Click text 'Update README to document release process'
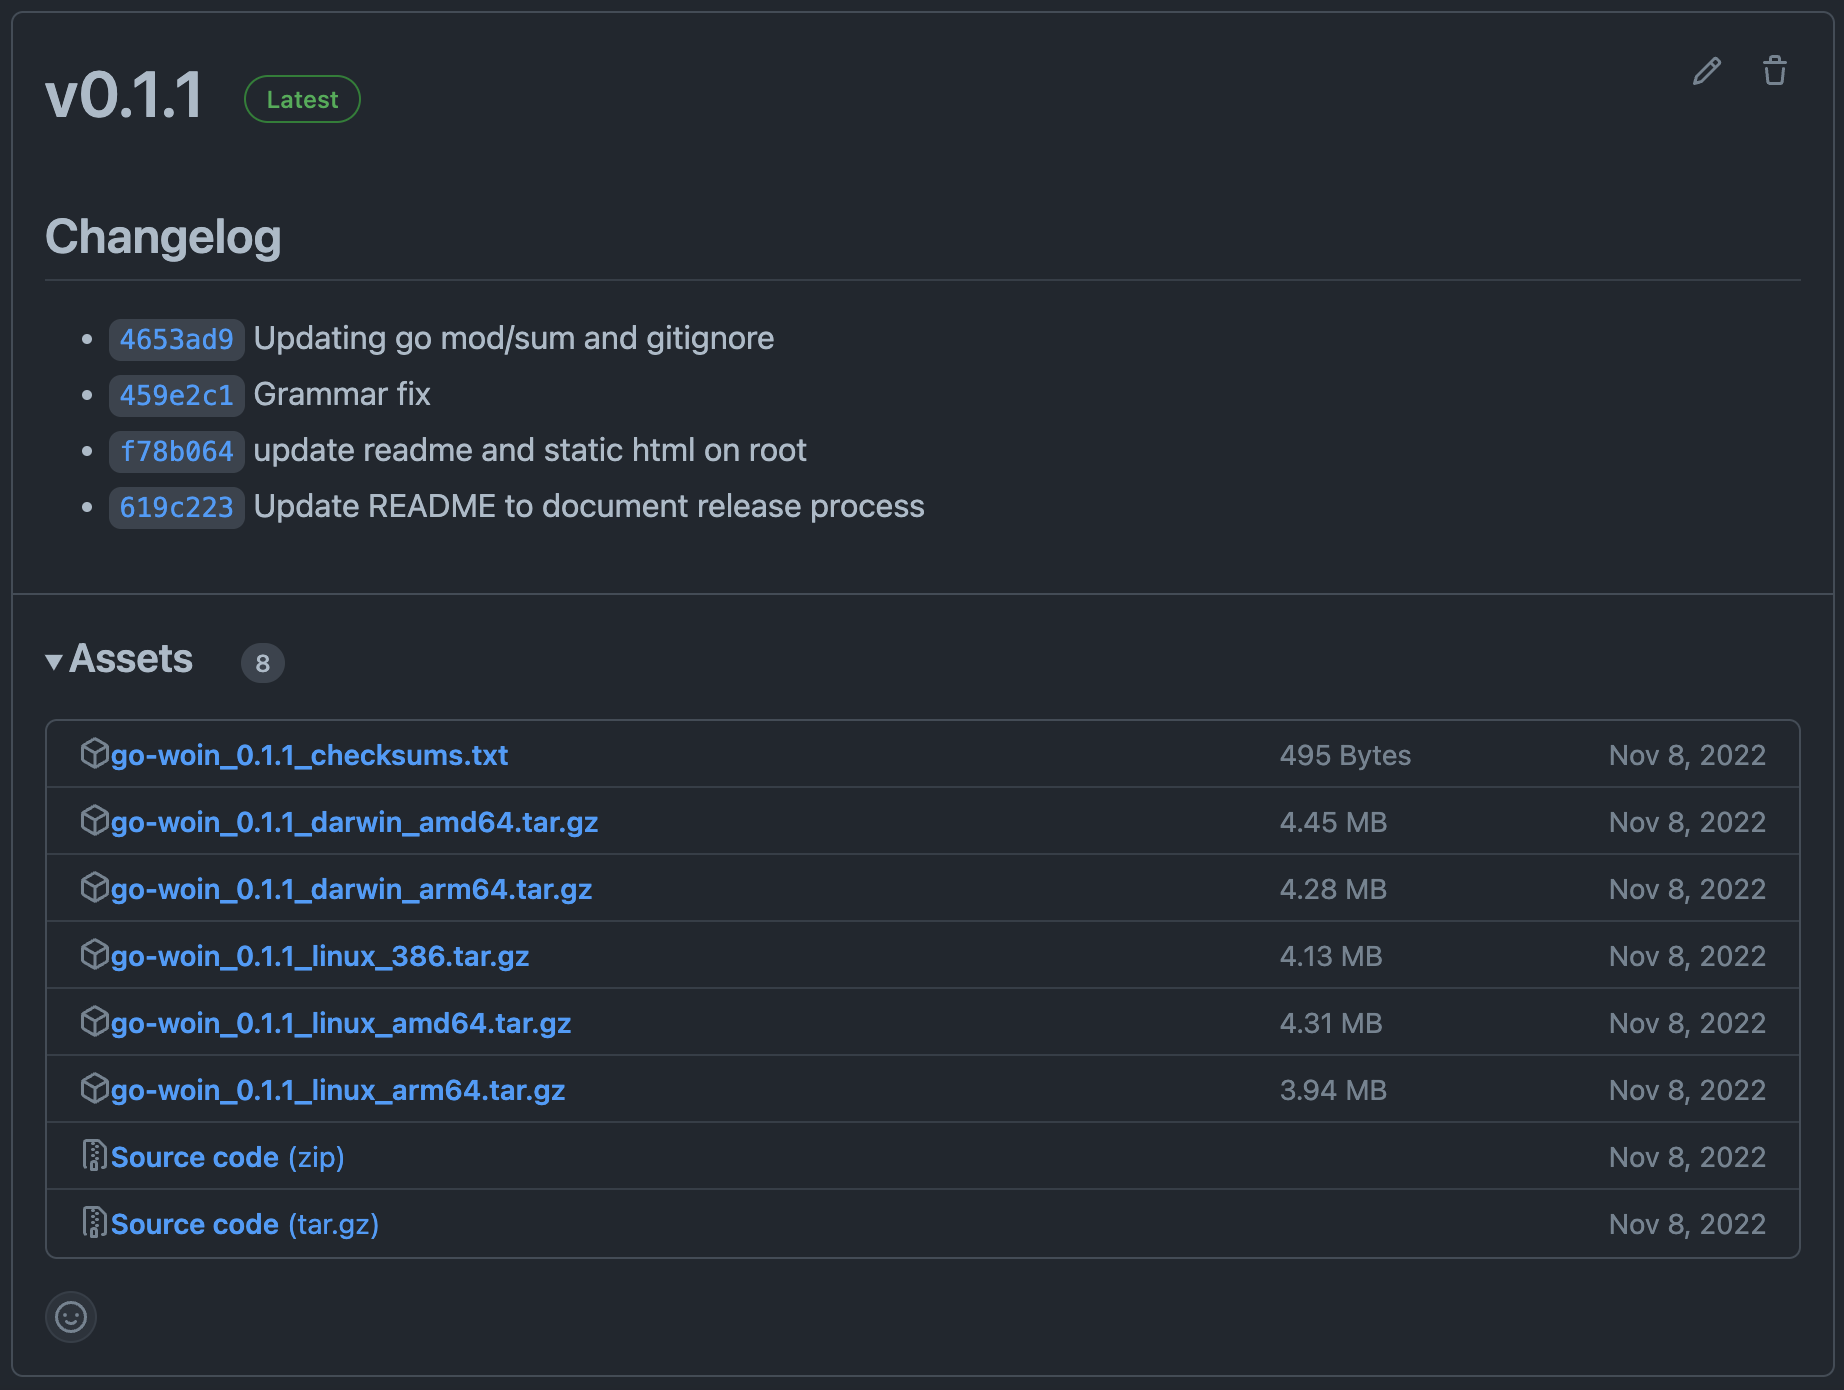The width and height of the screenshot is (1844, 1390). pyautogui.click(x=589, y=506)
